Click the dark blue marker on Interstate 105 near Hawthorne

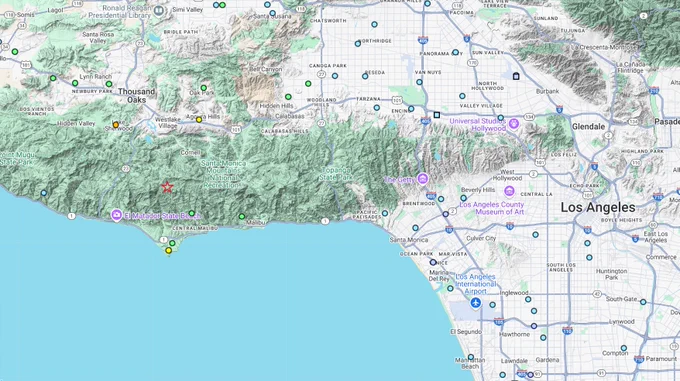534,326
